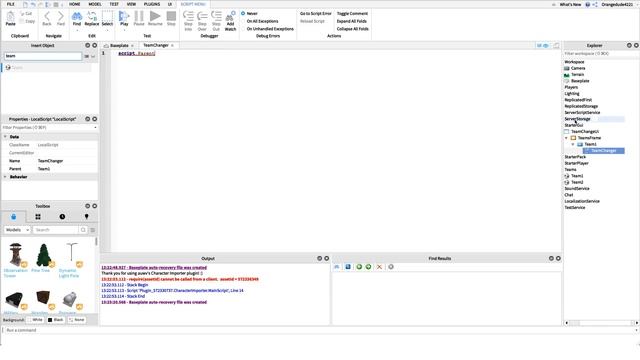
Task: Click the clear output X icon in Find Results
Action: (x=379, y=267)
